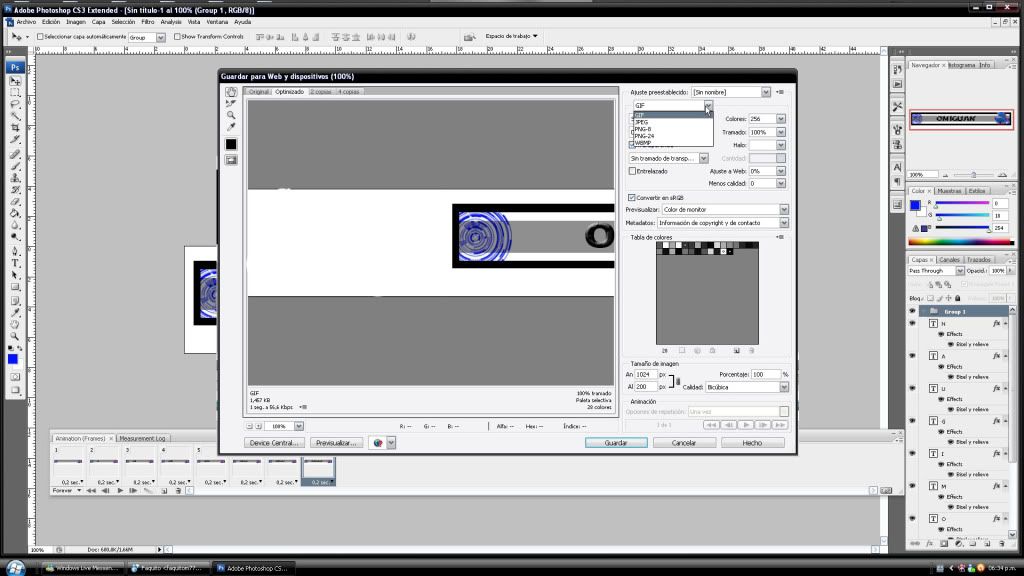Click the Hecho button

coord(752,443)
